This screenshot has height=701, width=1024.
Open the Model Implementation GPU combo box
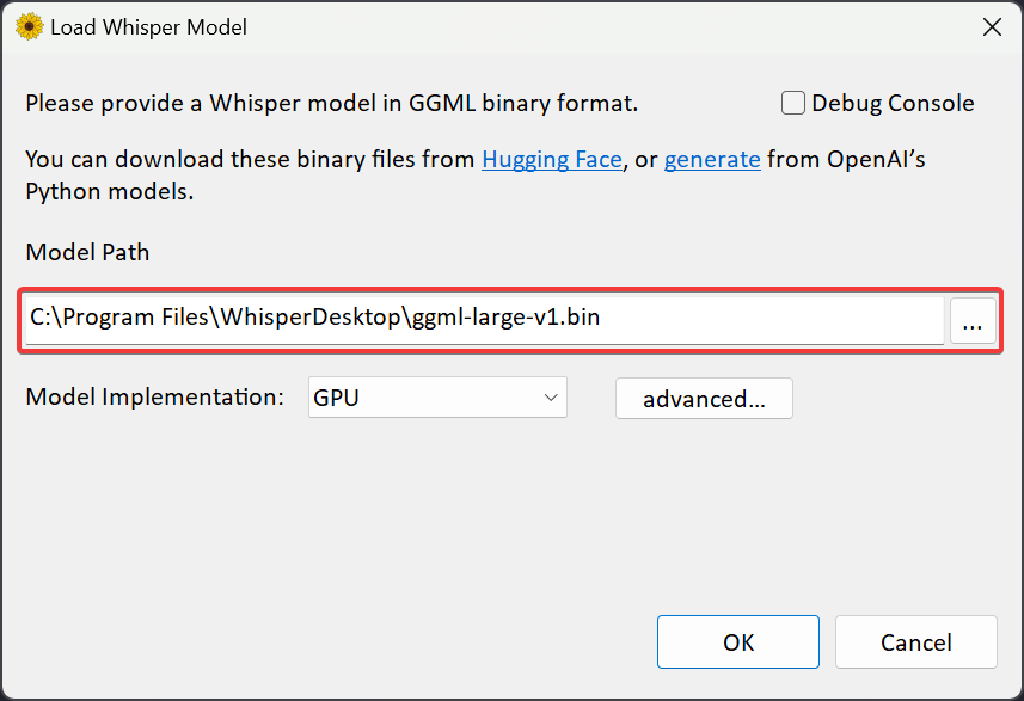tap(437, 397)
